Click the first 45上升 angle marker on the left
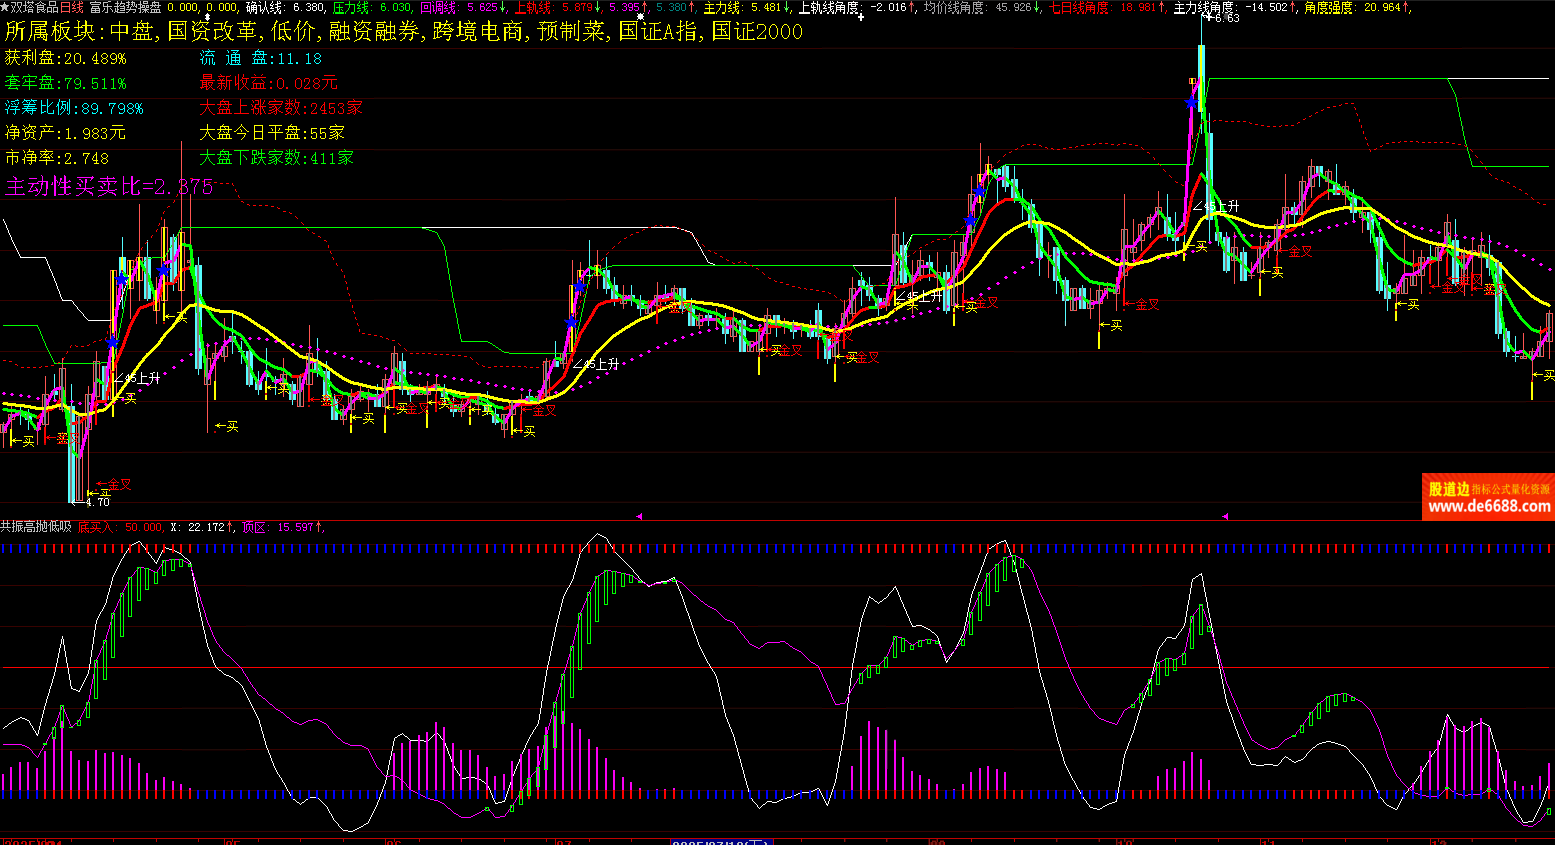 [141, 378]
